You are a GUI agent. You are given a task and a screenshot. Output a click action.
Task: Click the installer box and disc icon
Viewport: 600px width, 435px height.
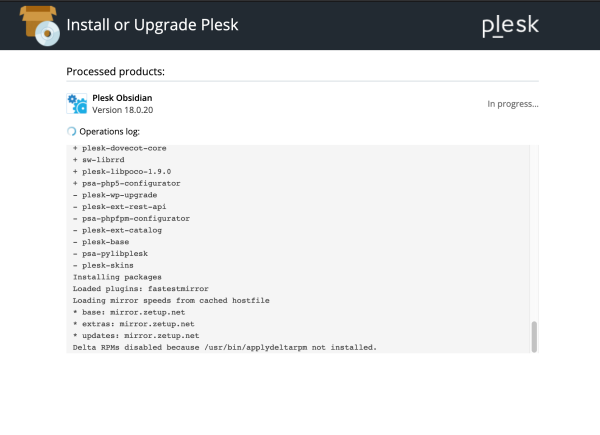coord(40,26)
